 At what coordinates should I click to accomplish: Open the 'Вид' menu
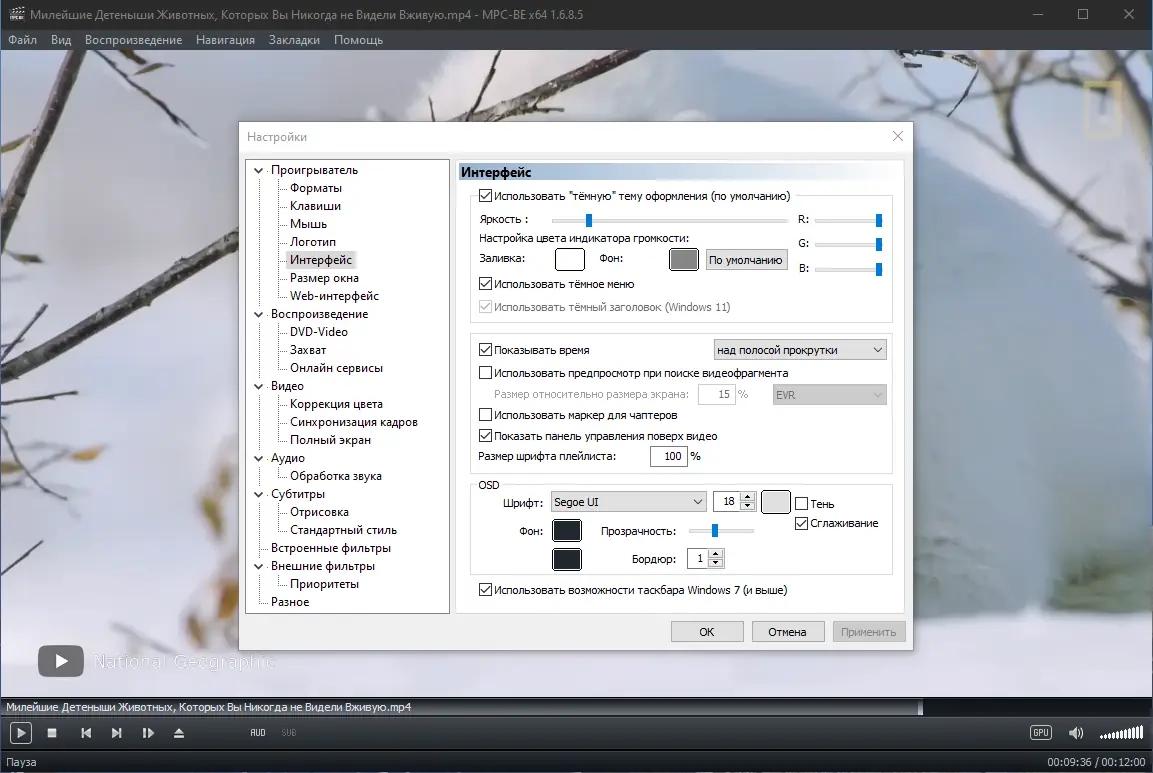tap(60, 40)
